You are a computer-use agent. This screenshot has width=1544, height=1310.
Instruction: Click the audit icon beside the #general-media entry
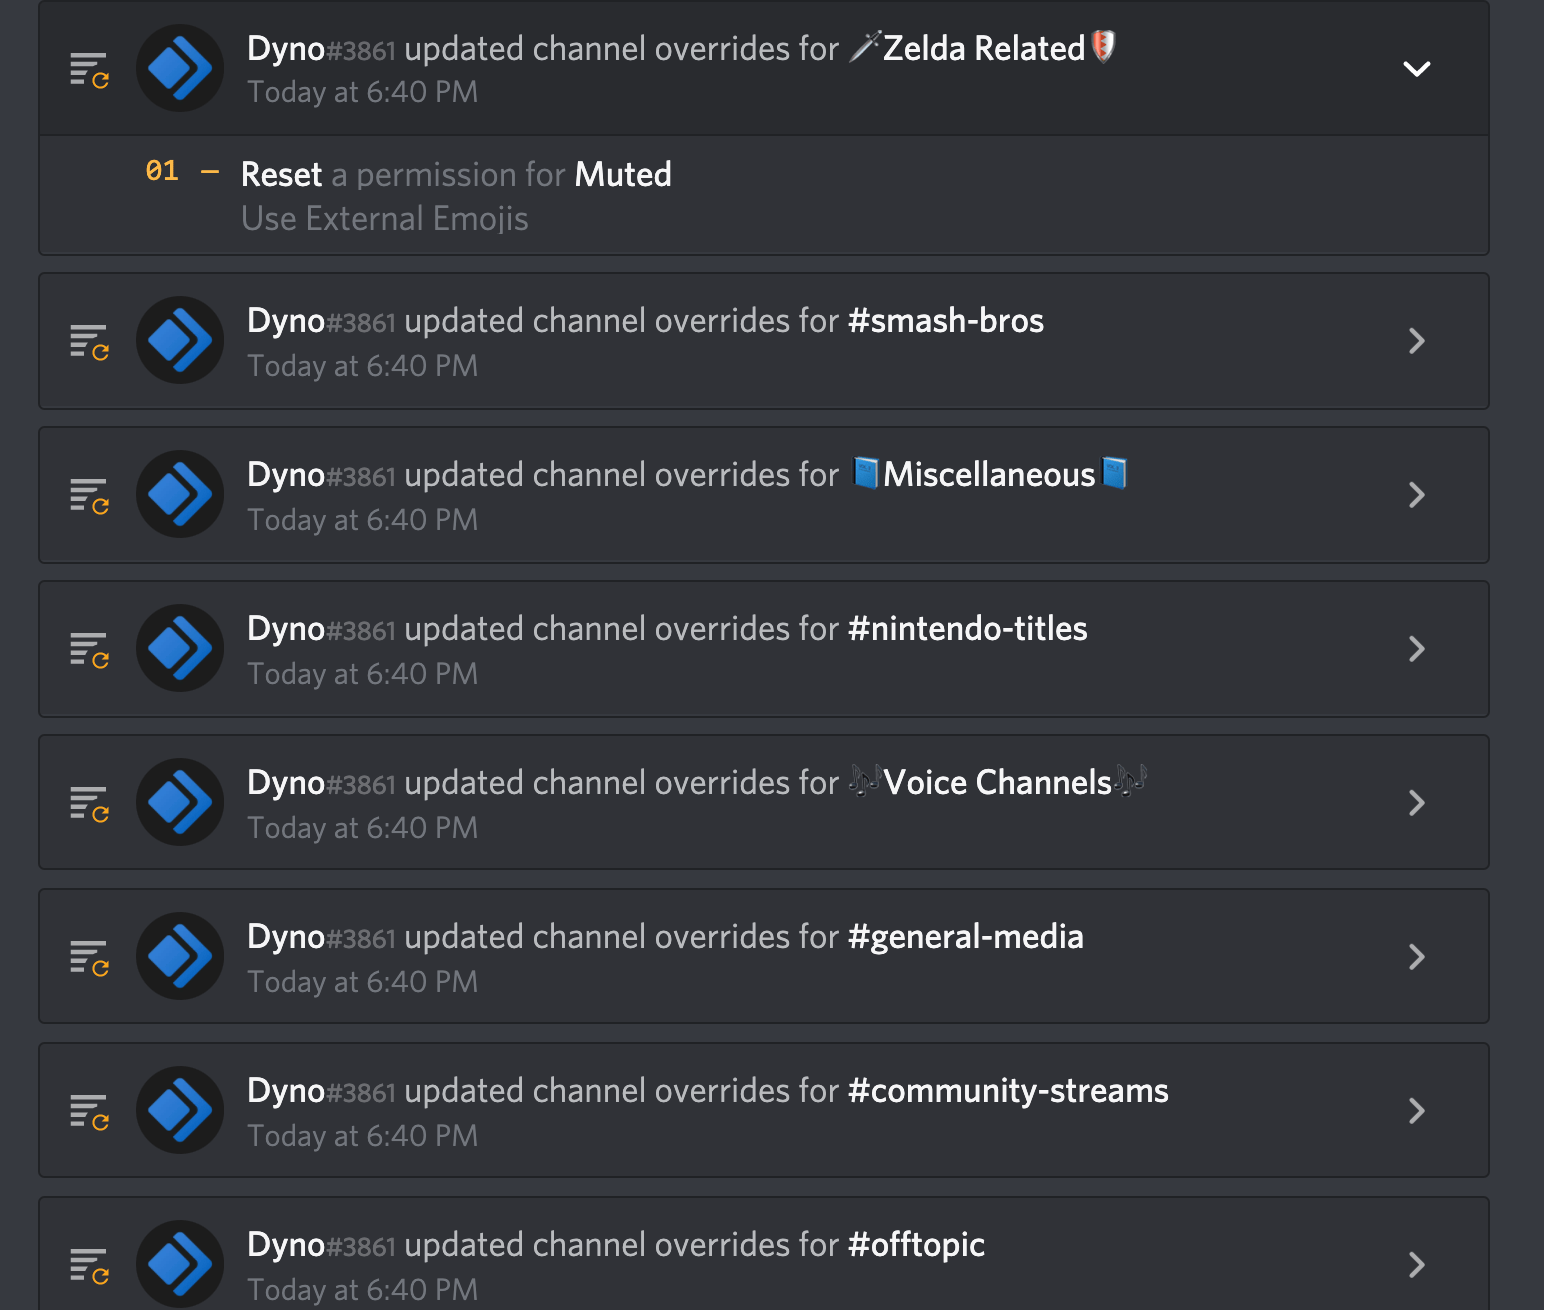[x=90, y=957]
